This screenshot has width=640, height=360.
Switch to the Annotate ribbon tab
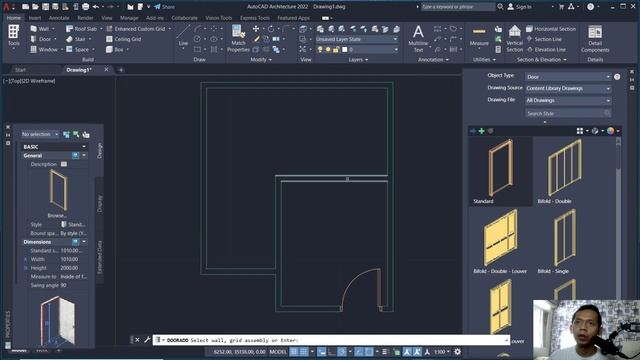click(x=59, y=18)
